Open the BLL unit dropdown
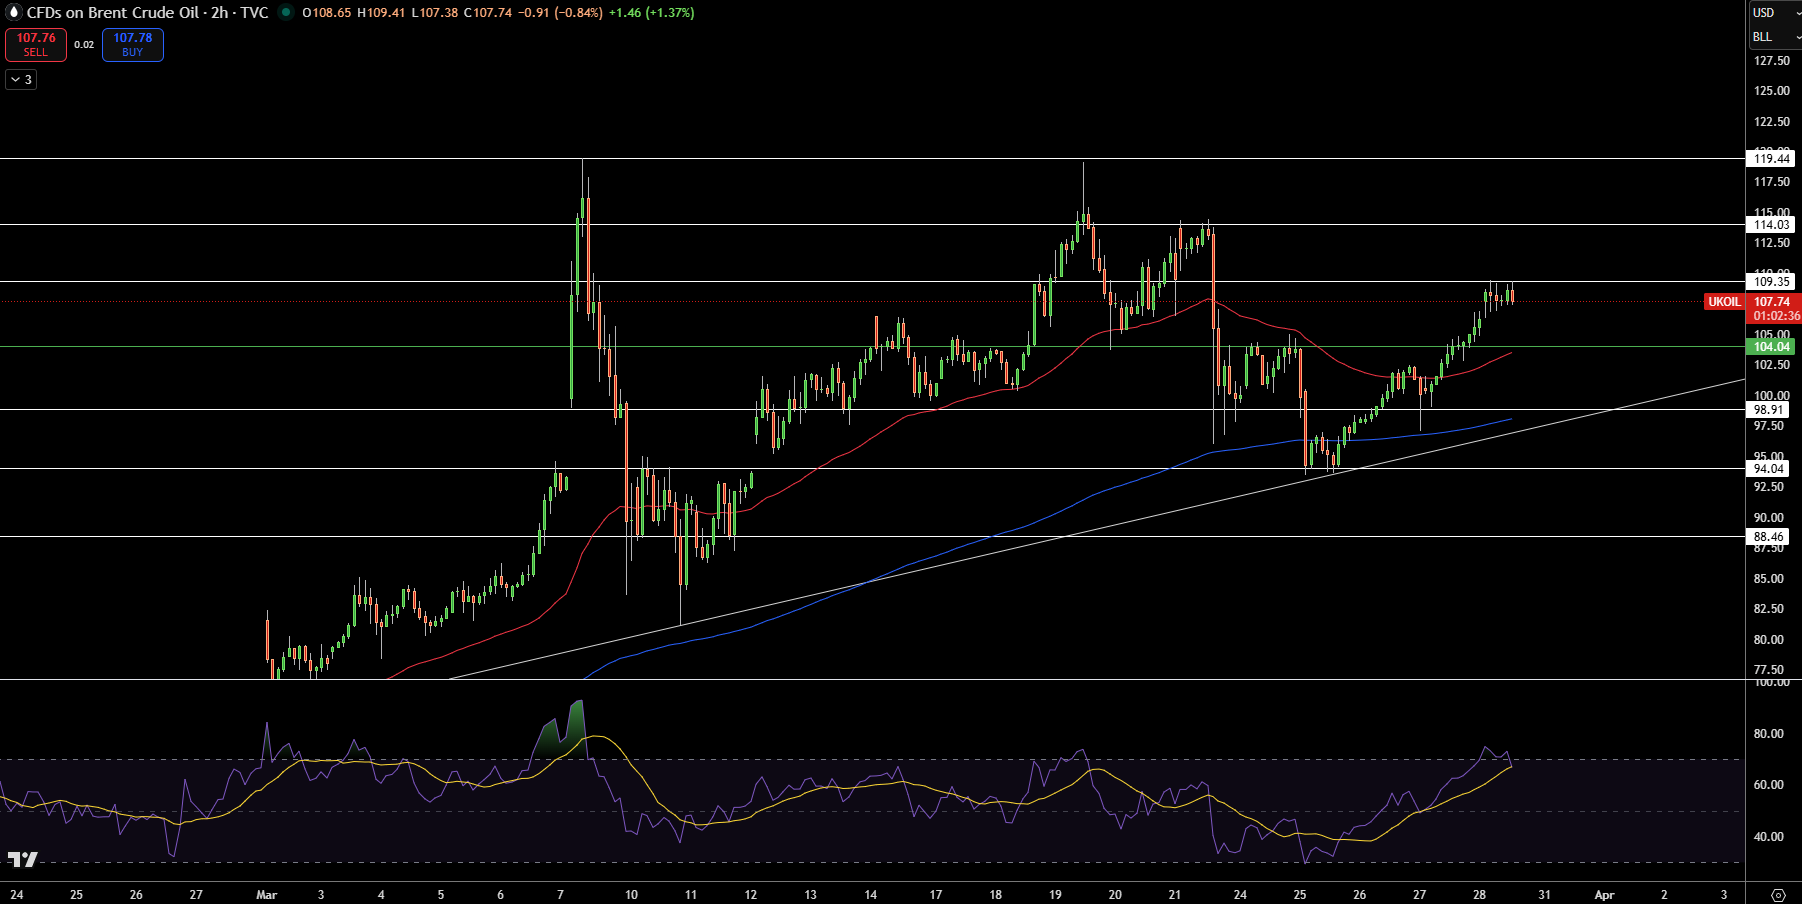Viewport: 1802px width, 904px height. coord(1775,37)
